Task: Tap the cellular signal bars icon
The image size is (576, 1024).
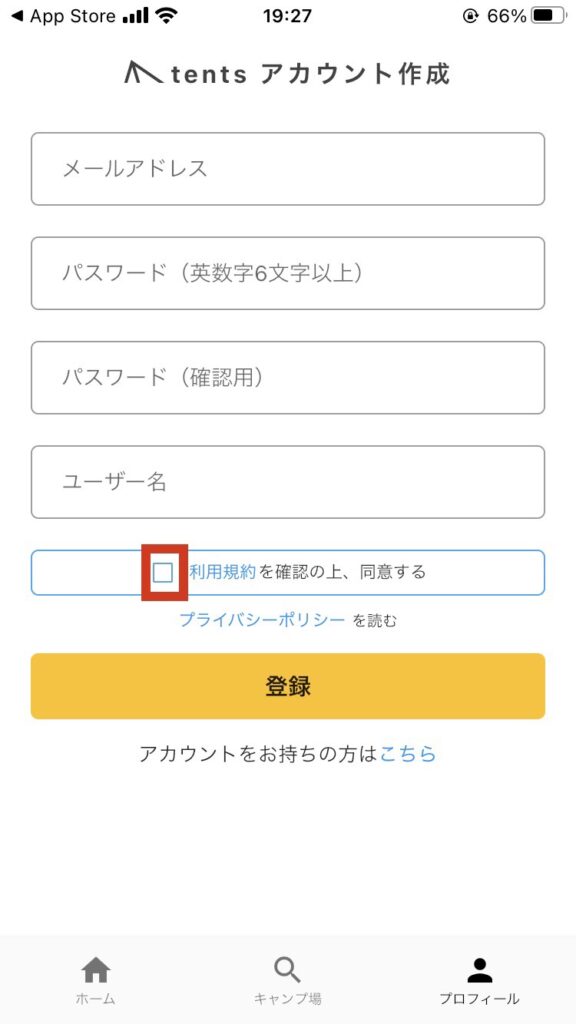Action: 136,16
